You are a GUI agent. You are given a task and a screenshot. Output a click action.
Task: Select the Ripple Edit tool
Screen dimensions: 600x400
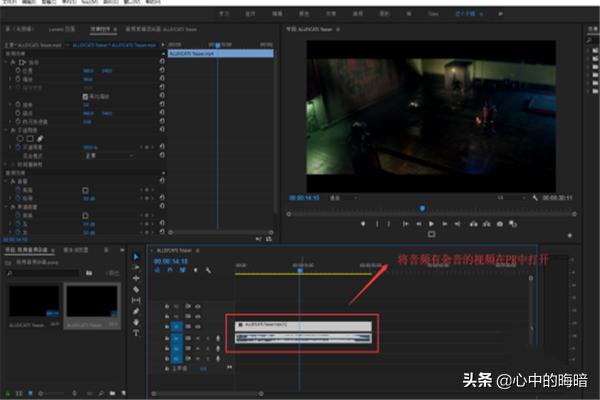point(136,278)
